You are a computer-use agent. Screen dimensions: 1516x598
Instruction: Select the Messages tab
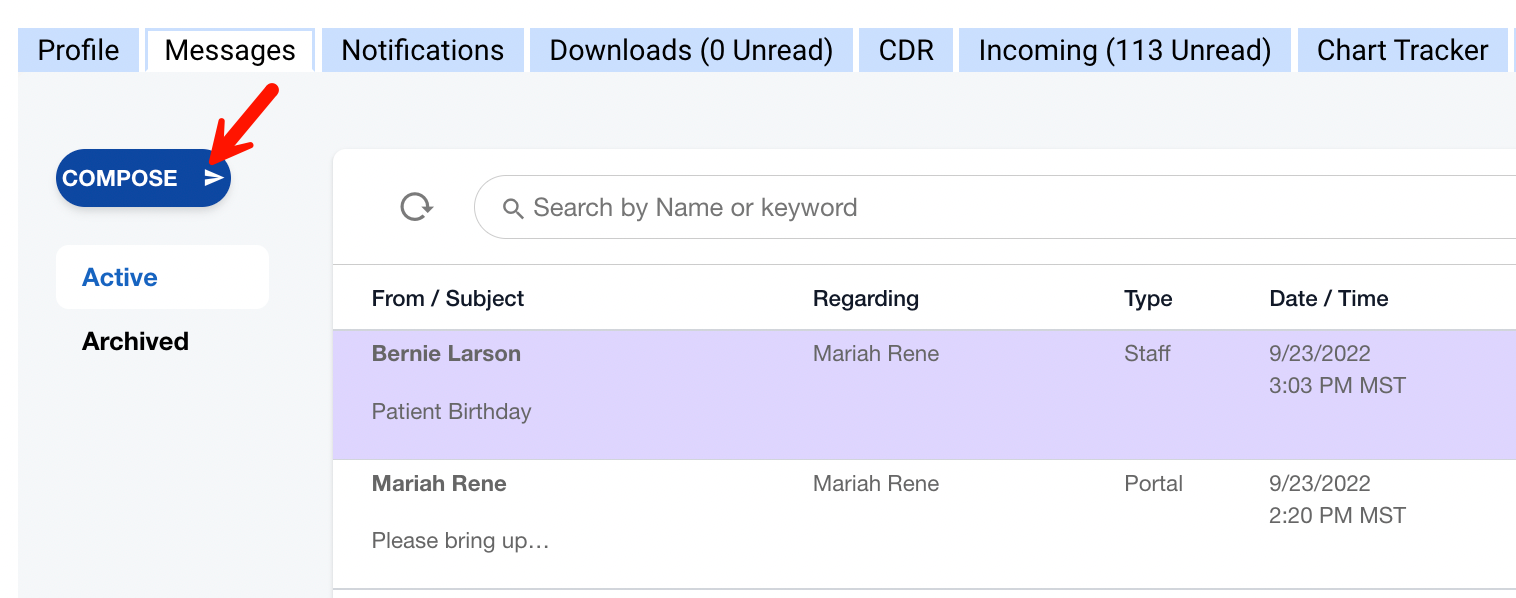coord(230,50)
